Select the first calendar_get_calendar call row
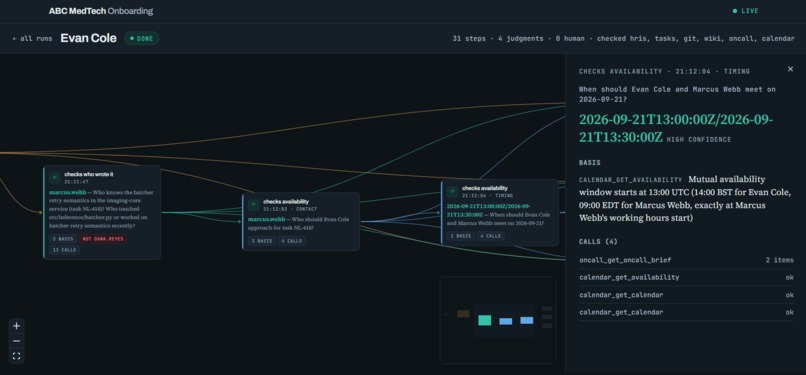Viewport: 806px width, 375px height. coord(686,295)
